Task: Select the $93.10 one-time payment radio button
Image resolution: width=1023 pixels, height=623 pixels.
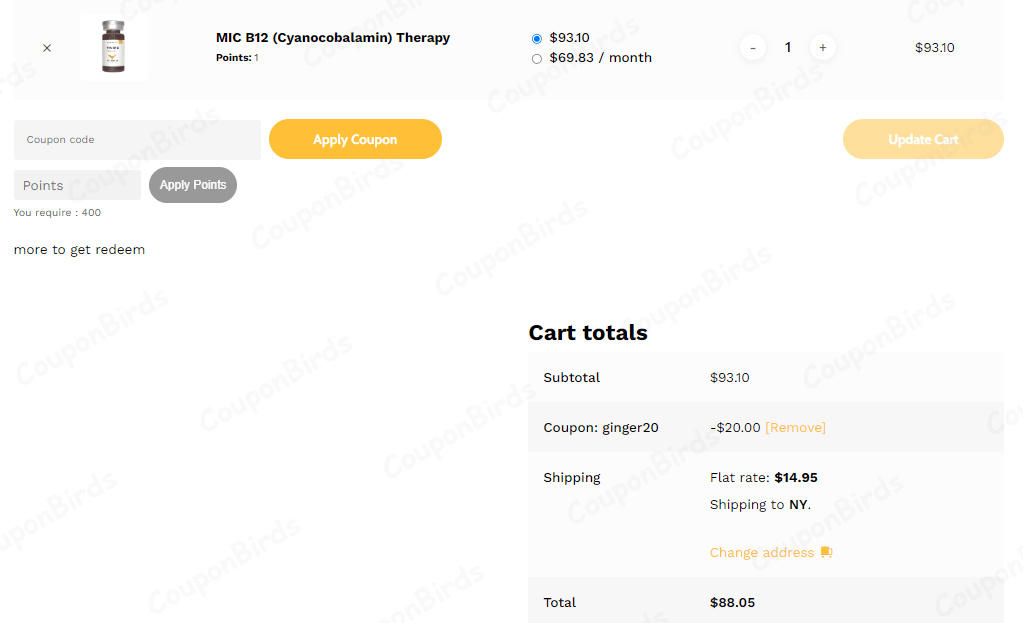Action: coord(536,37)
